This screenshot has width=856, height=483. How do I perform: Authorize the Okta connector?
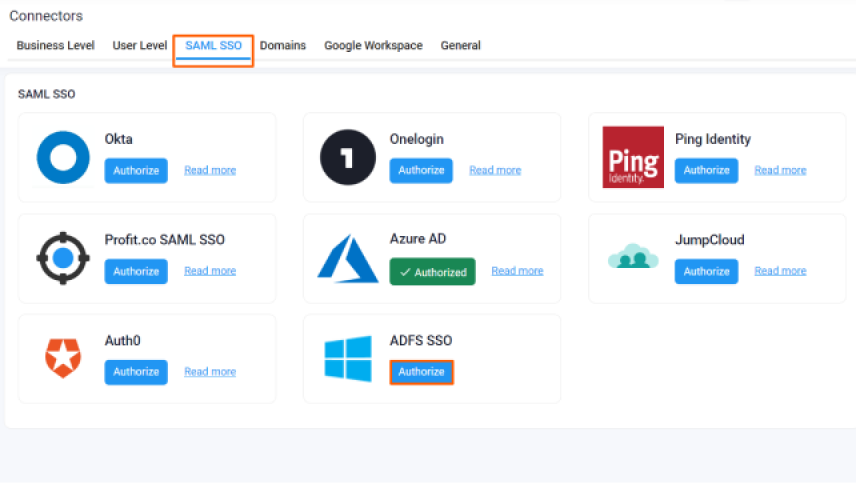click(x=136, y=170)
